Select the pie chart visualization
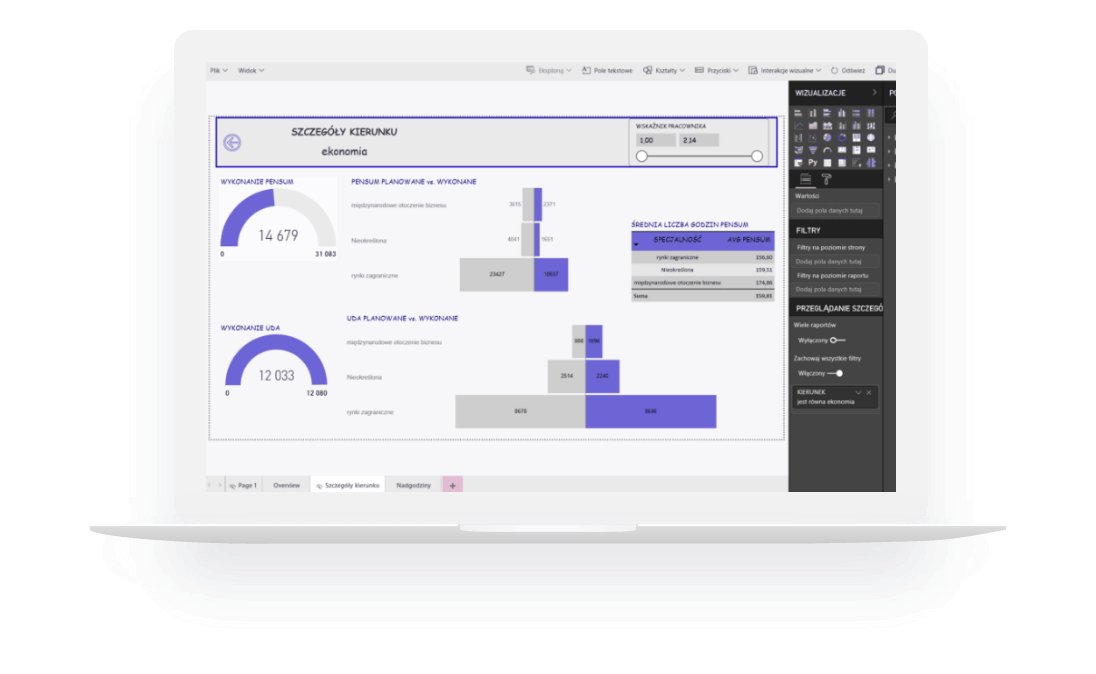 click(x=827, y=138)
